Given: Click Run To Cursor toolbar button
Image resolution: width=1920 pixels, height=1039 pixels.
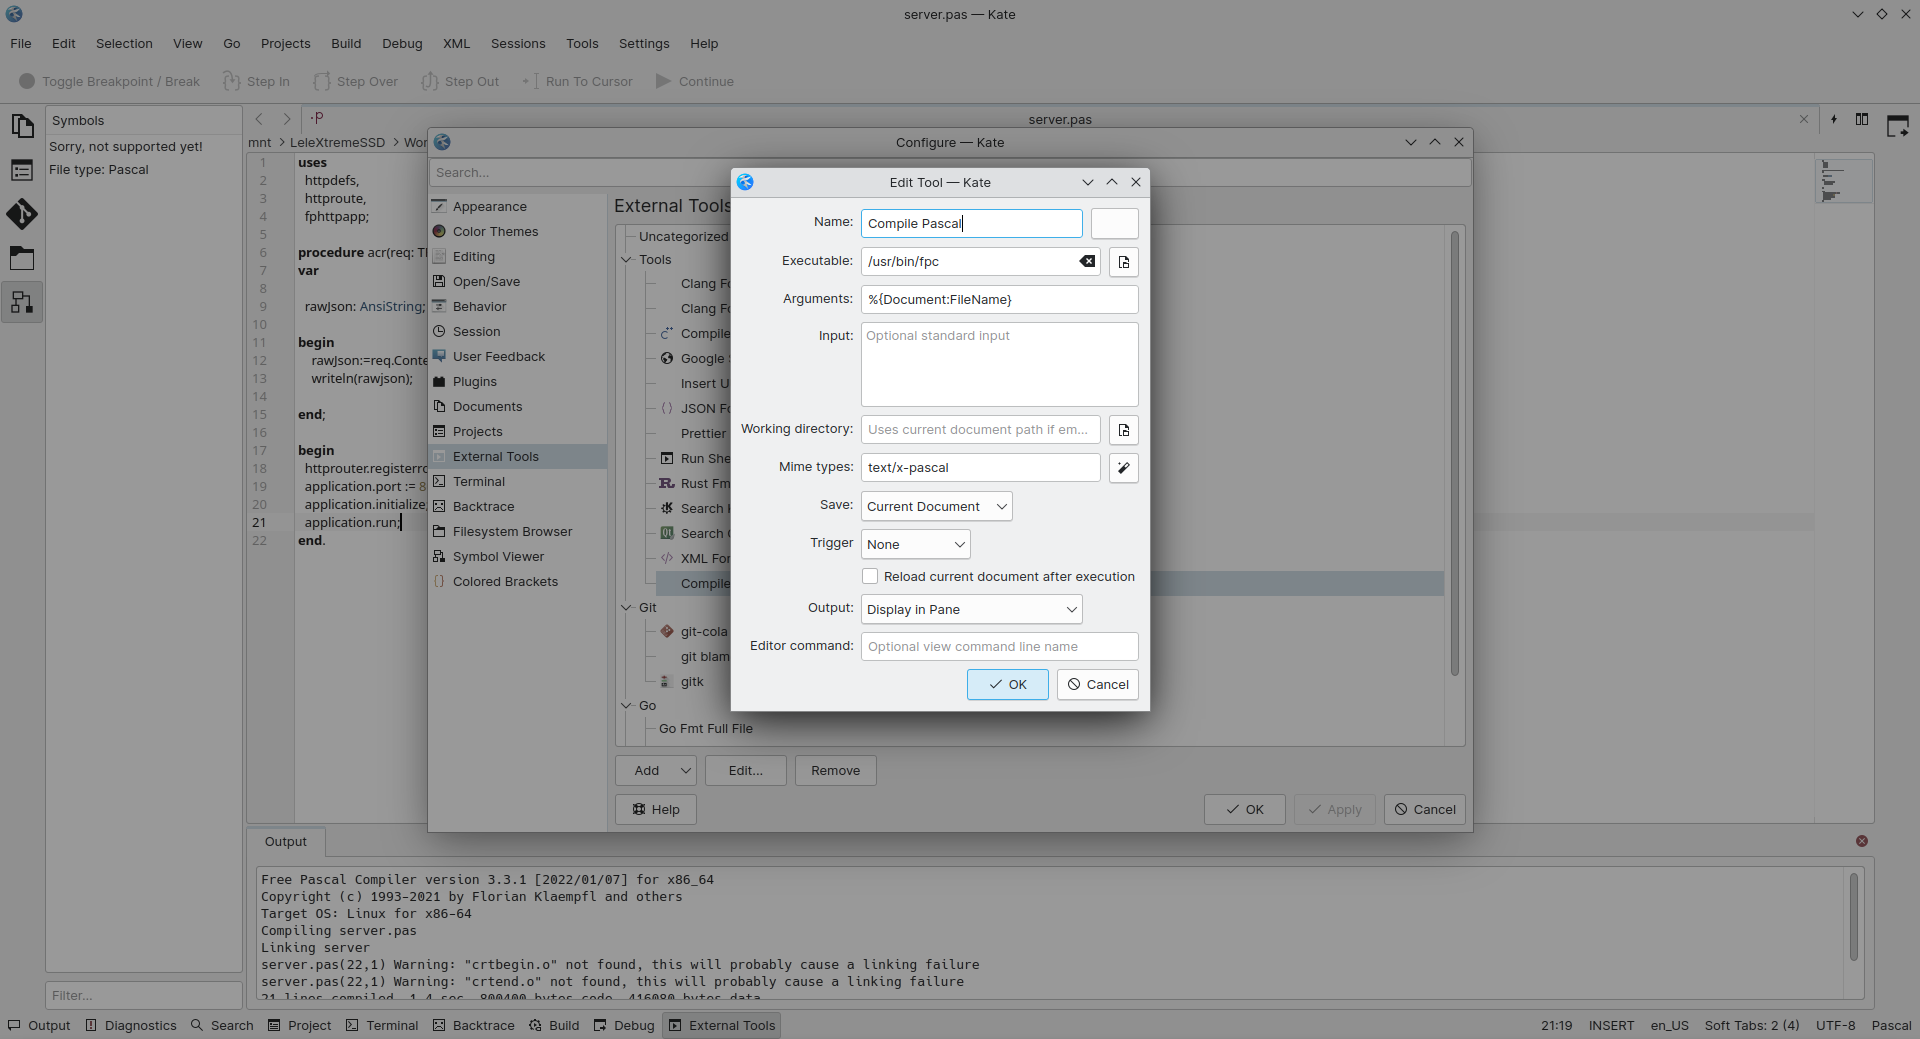Looking at the screenshot, I should [x=577, y=82].
